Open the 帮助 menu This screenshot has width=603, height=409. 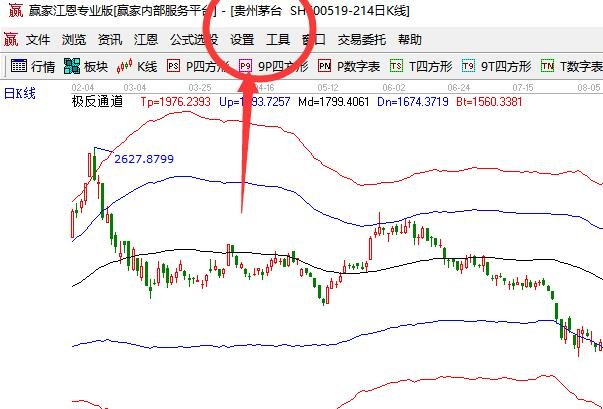[x=410, y=39]
